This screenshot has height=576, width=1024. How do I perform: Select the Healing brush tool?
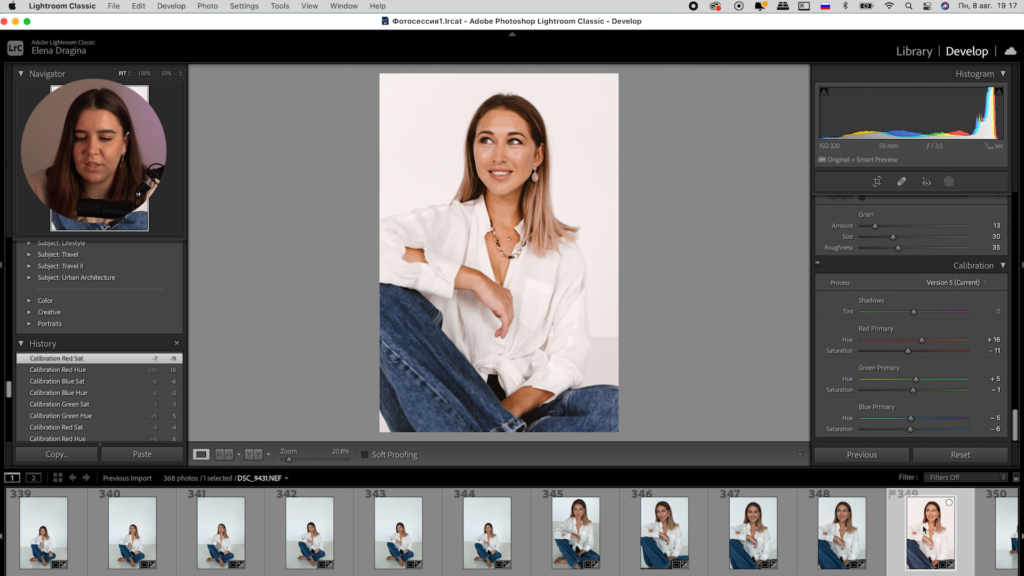pos(901,182)
